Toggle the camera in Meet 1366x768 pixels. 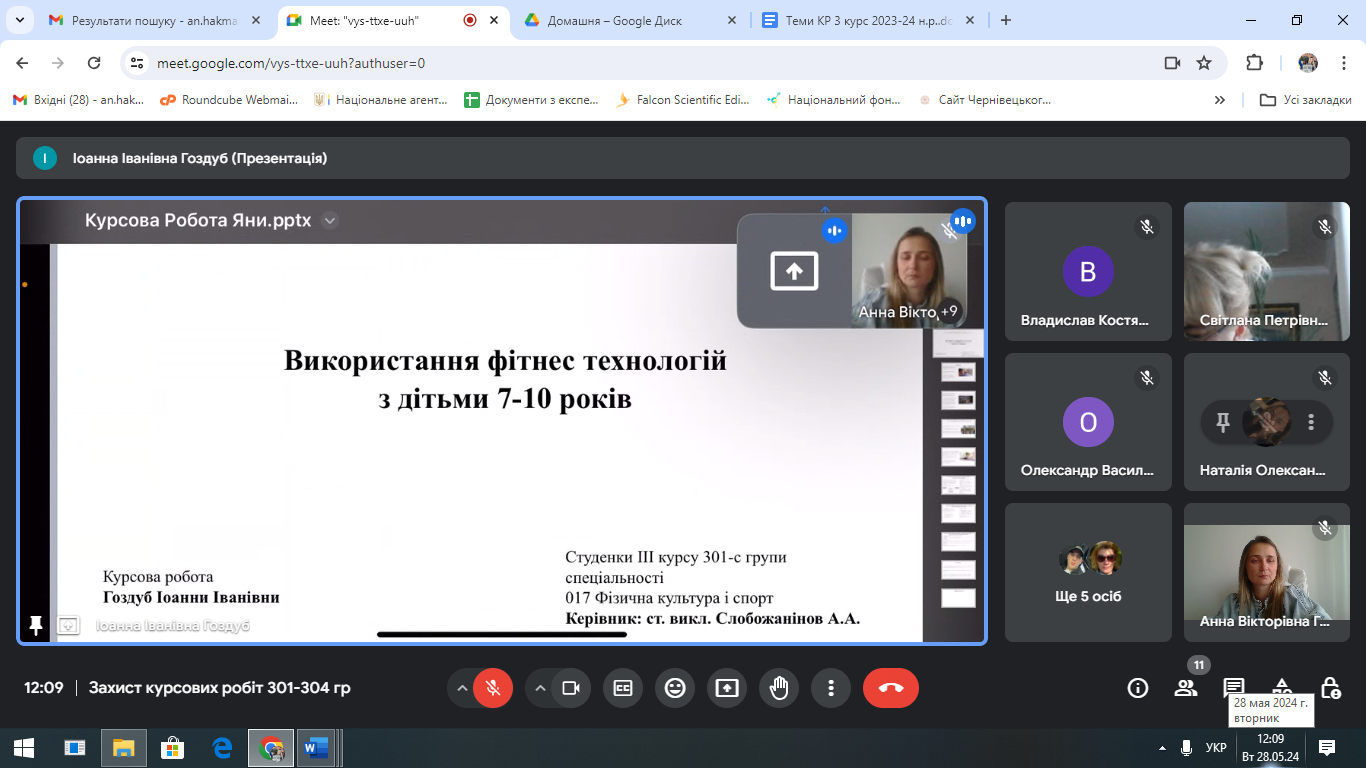click(571, 688)
